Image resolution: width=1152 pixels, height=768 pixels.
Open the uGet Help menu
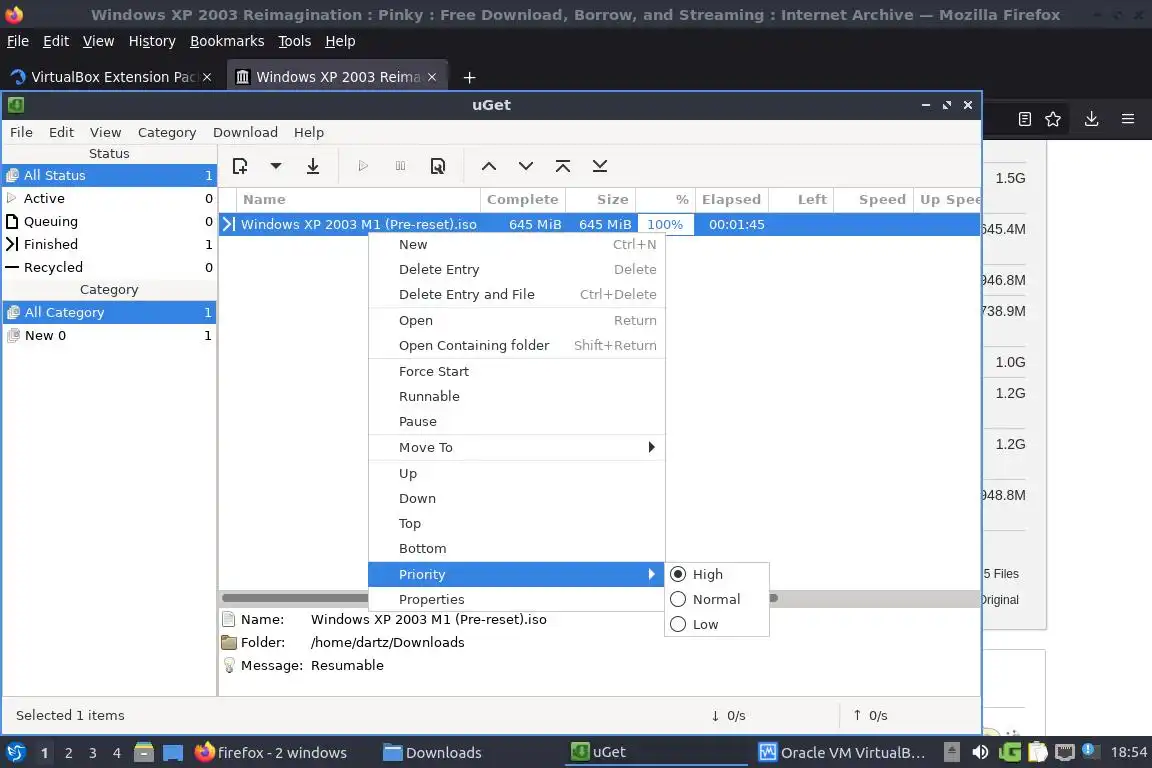point(309,132)
